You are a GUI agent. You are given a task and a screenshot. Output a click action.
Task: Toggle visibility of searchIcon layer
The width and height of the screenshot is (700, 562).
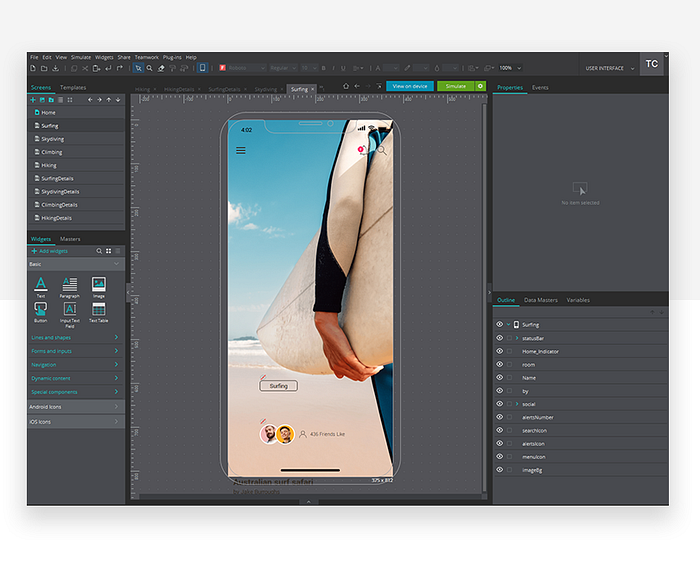(x=500, y=430)
